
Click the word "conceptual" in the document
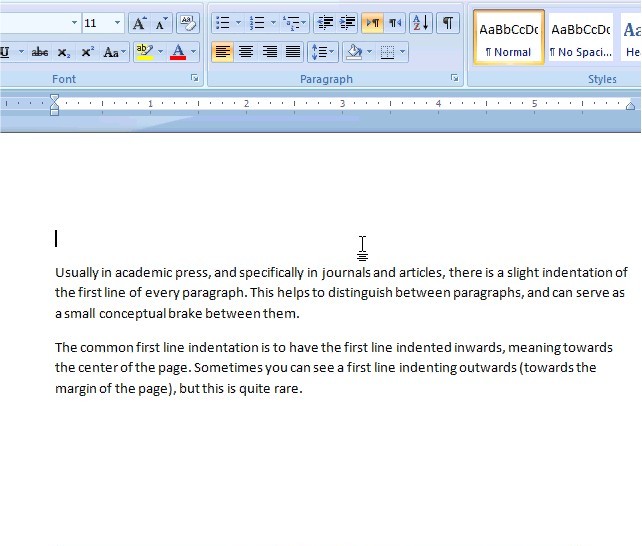pyautogui.click(x=132, y=314)
